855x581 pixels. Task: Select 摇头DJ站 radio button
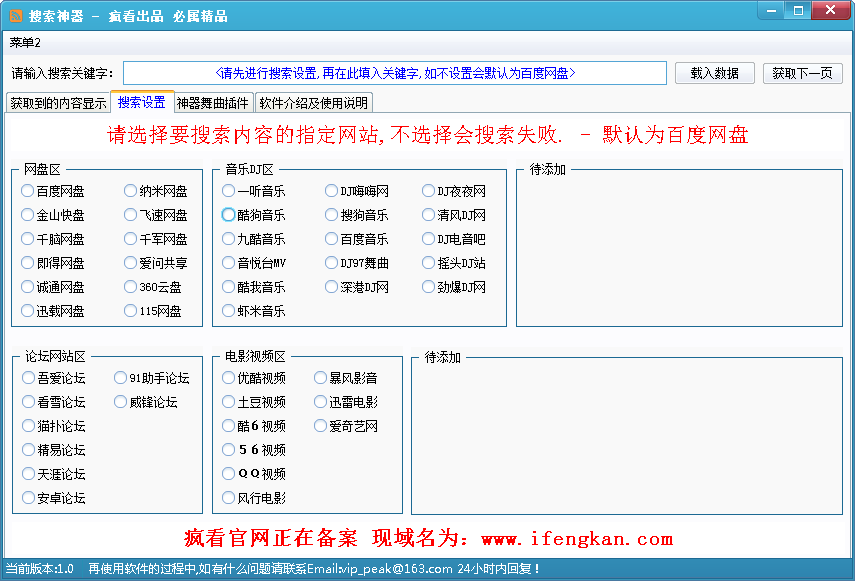point(454,263)
